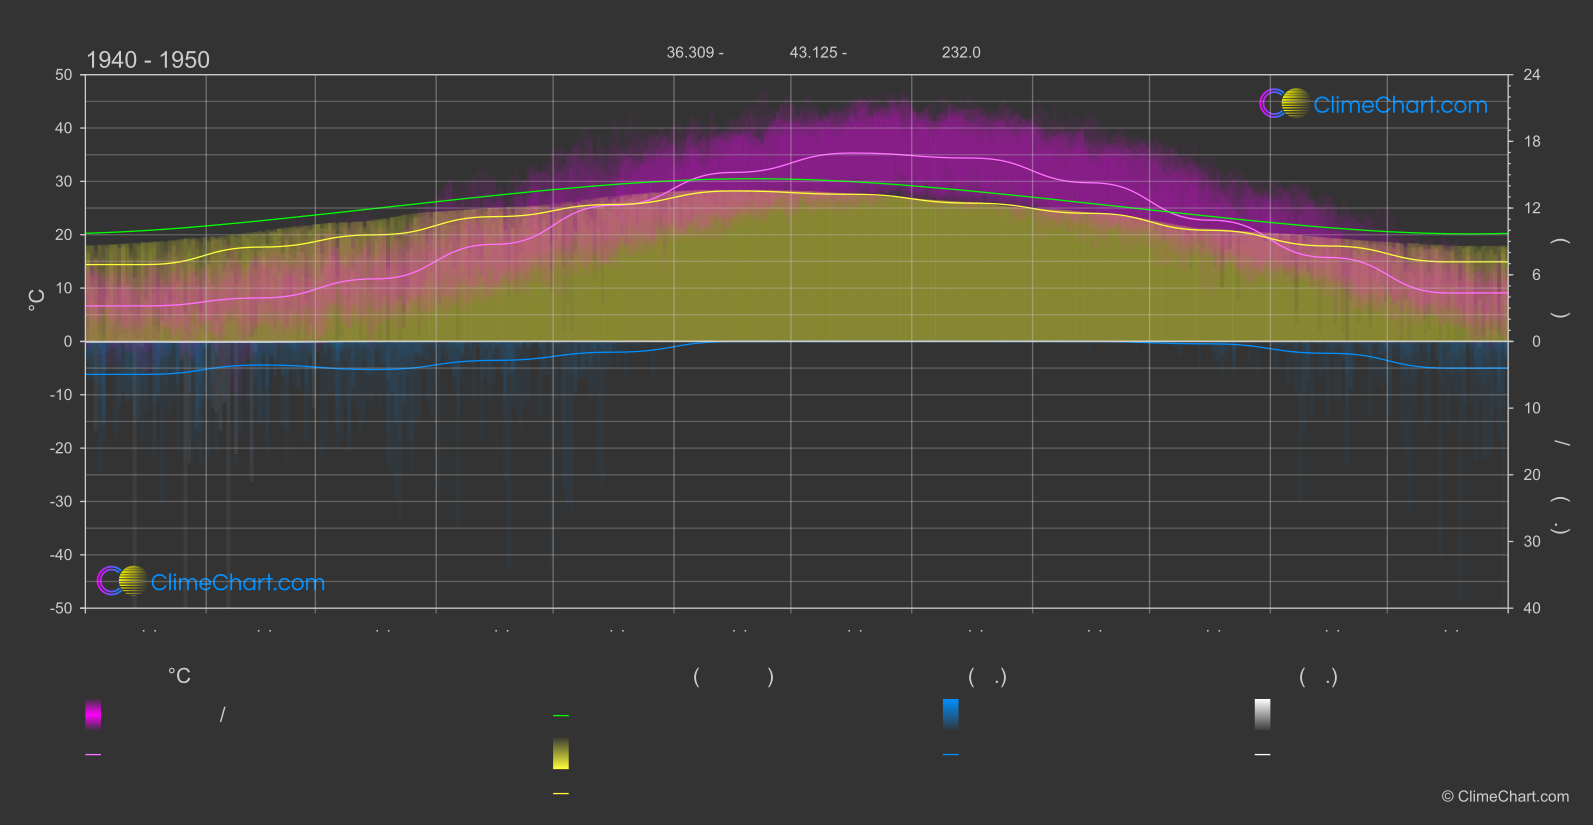Click the °C legend heading
Image resolution: width=1593 pixels, height=825 pixels.
coord(179,676)
